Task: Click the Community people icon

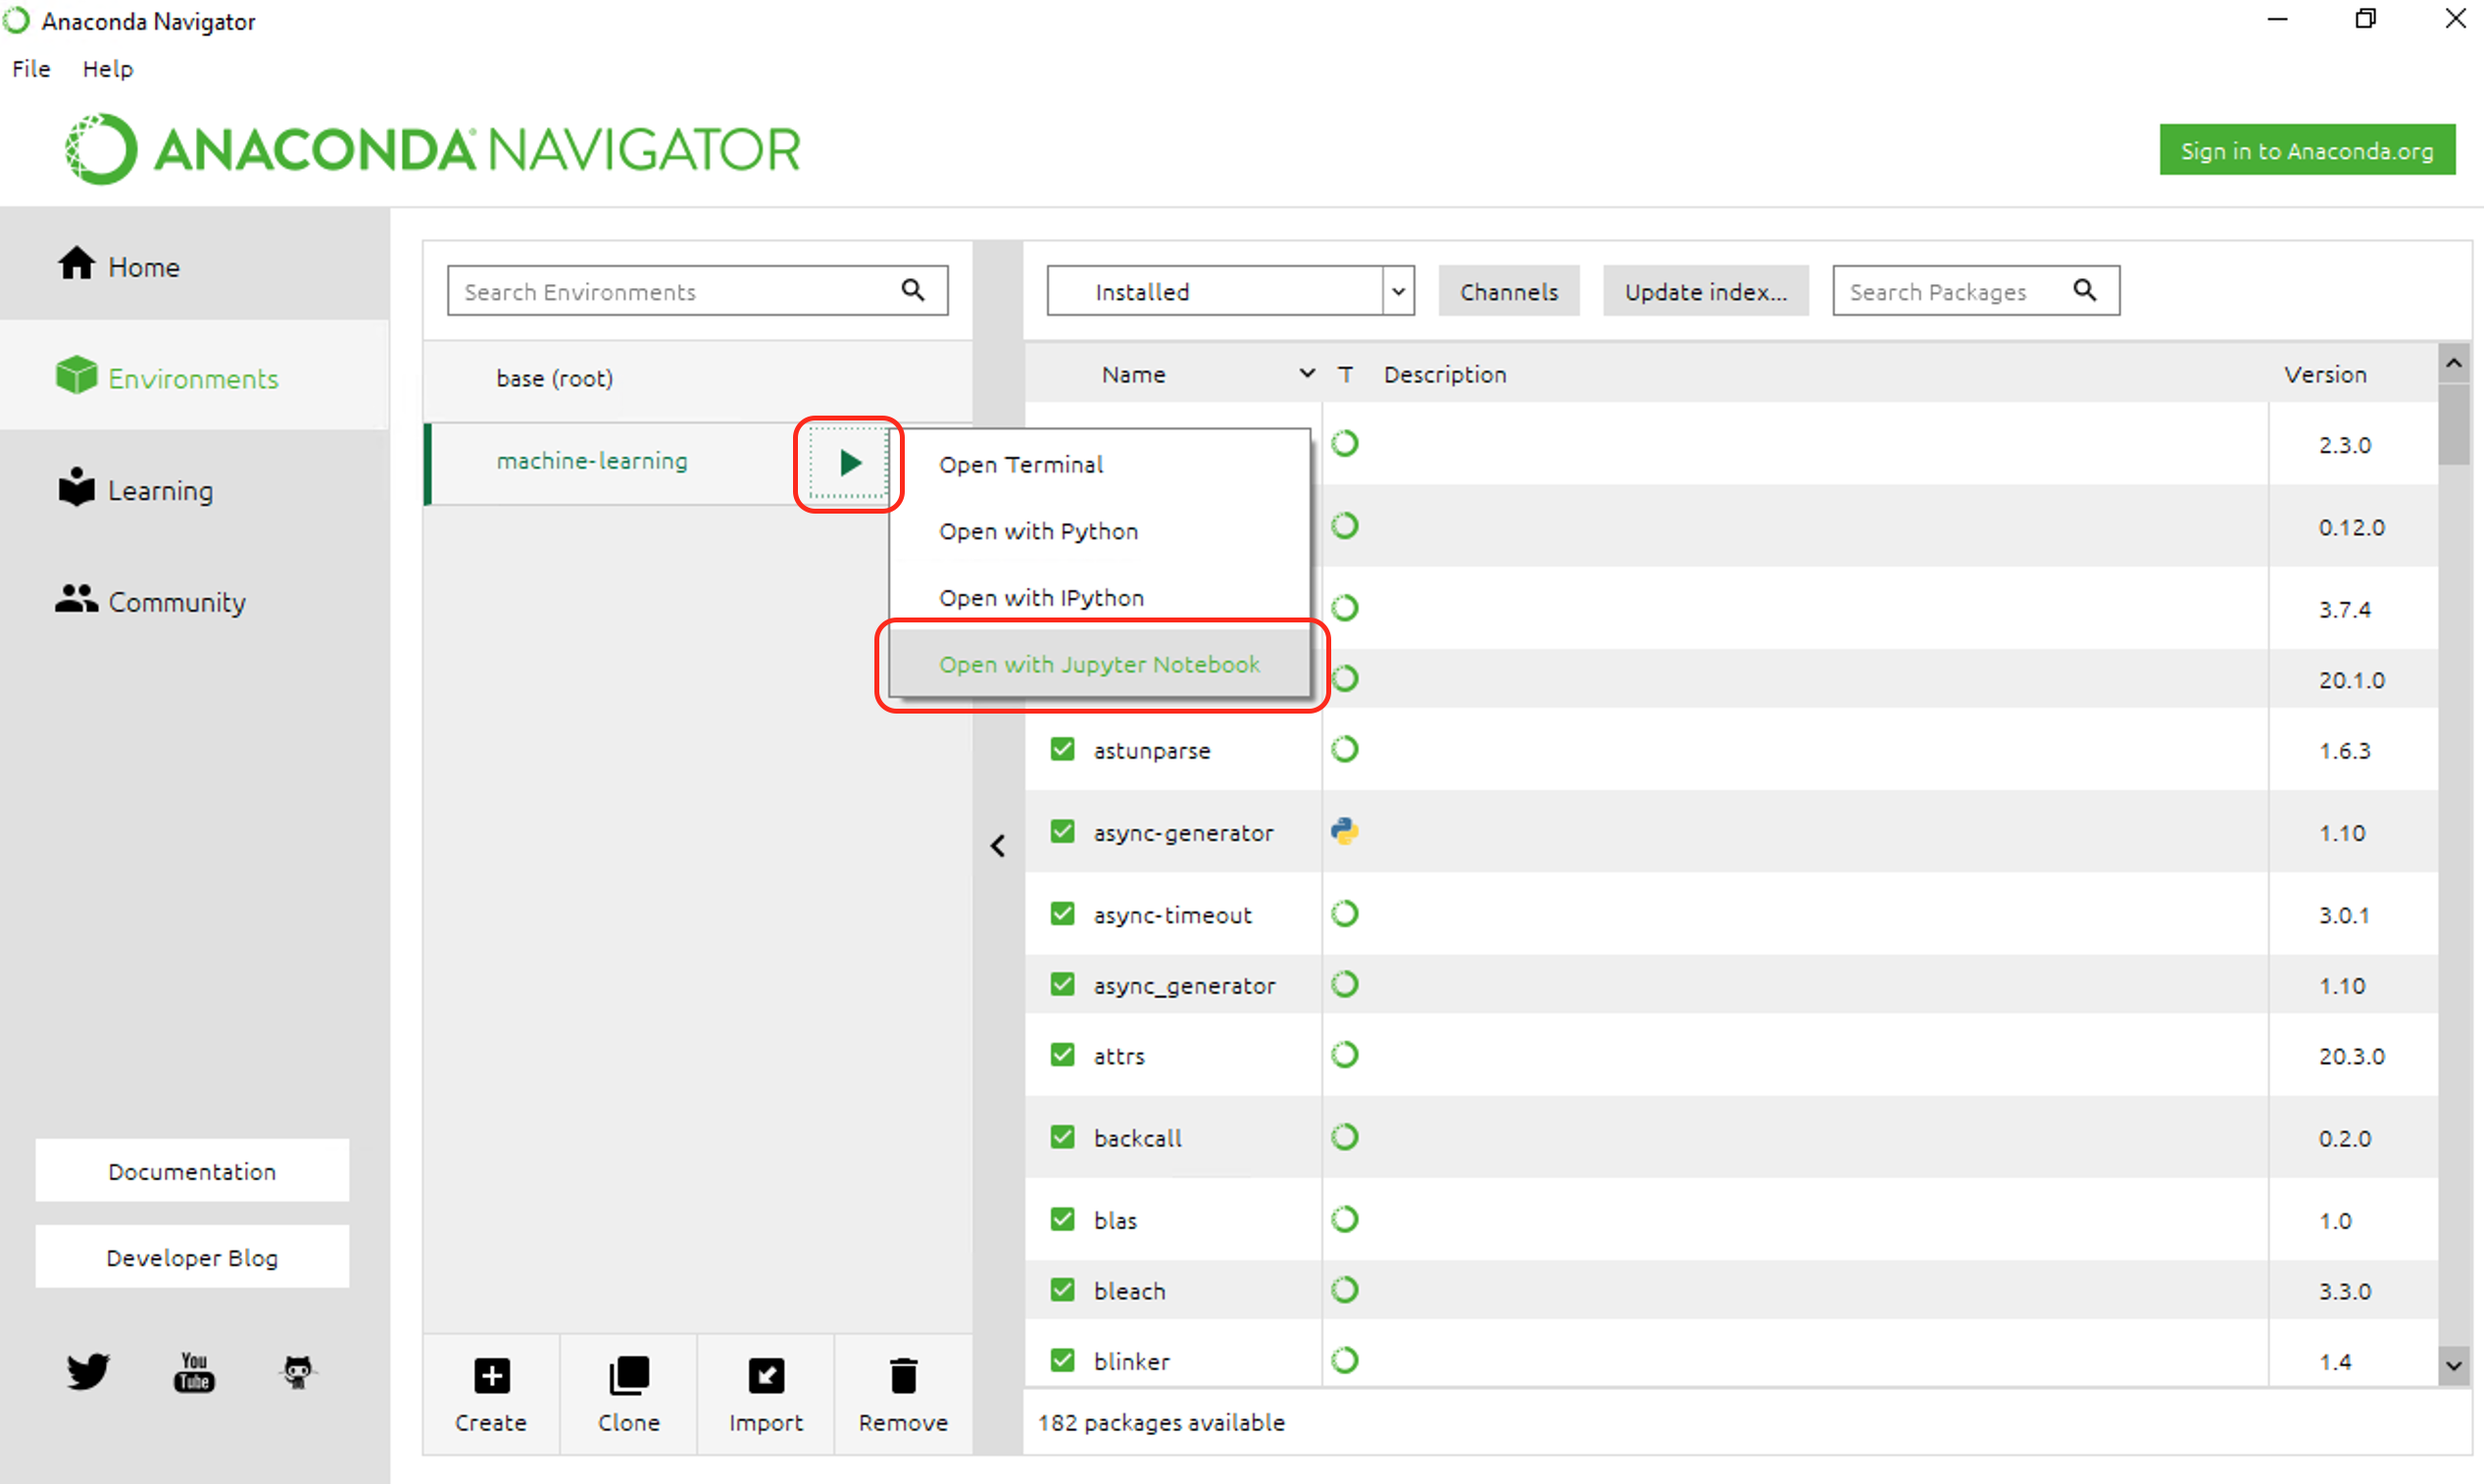Action: coord(76,599)
